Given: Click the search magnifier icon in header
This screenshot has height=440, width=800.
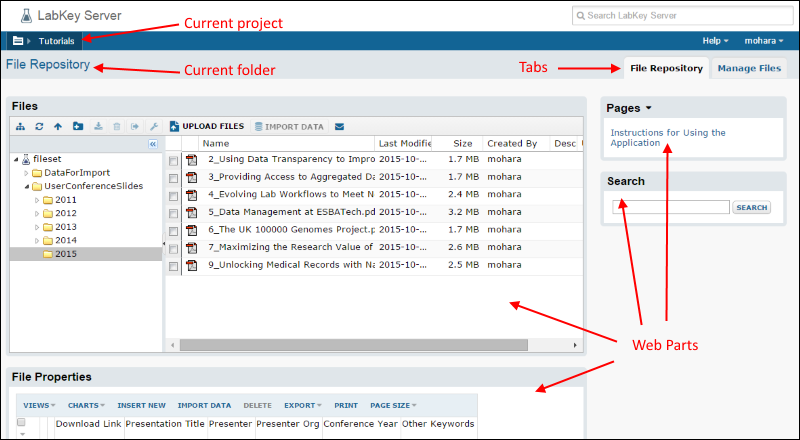Looking at the screenshot, I should pos(581,16).
